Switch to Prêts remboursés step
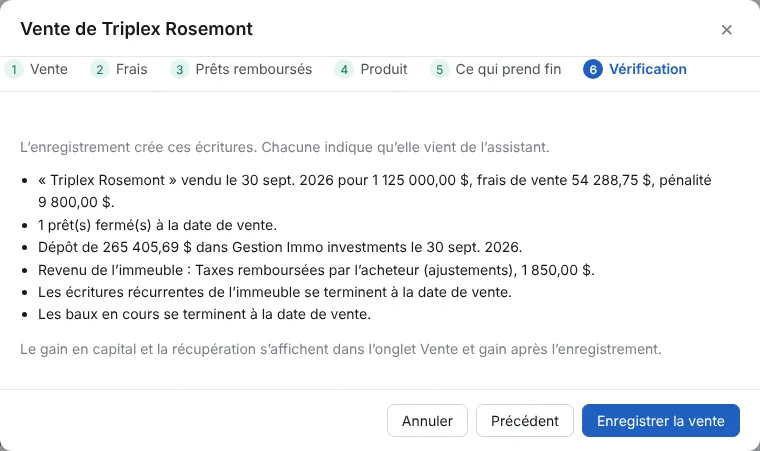This screenshot has width=760, height=451. pos(241,69)
